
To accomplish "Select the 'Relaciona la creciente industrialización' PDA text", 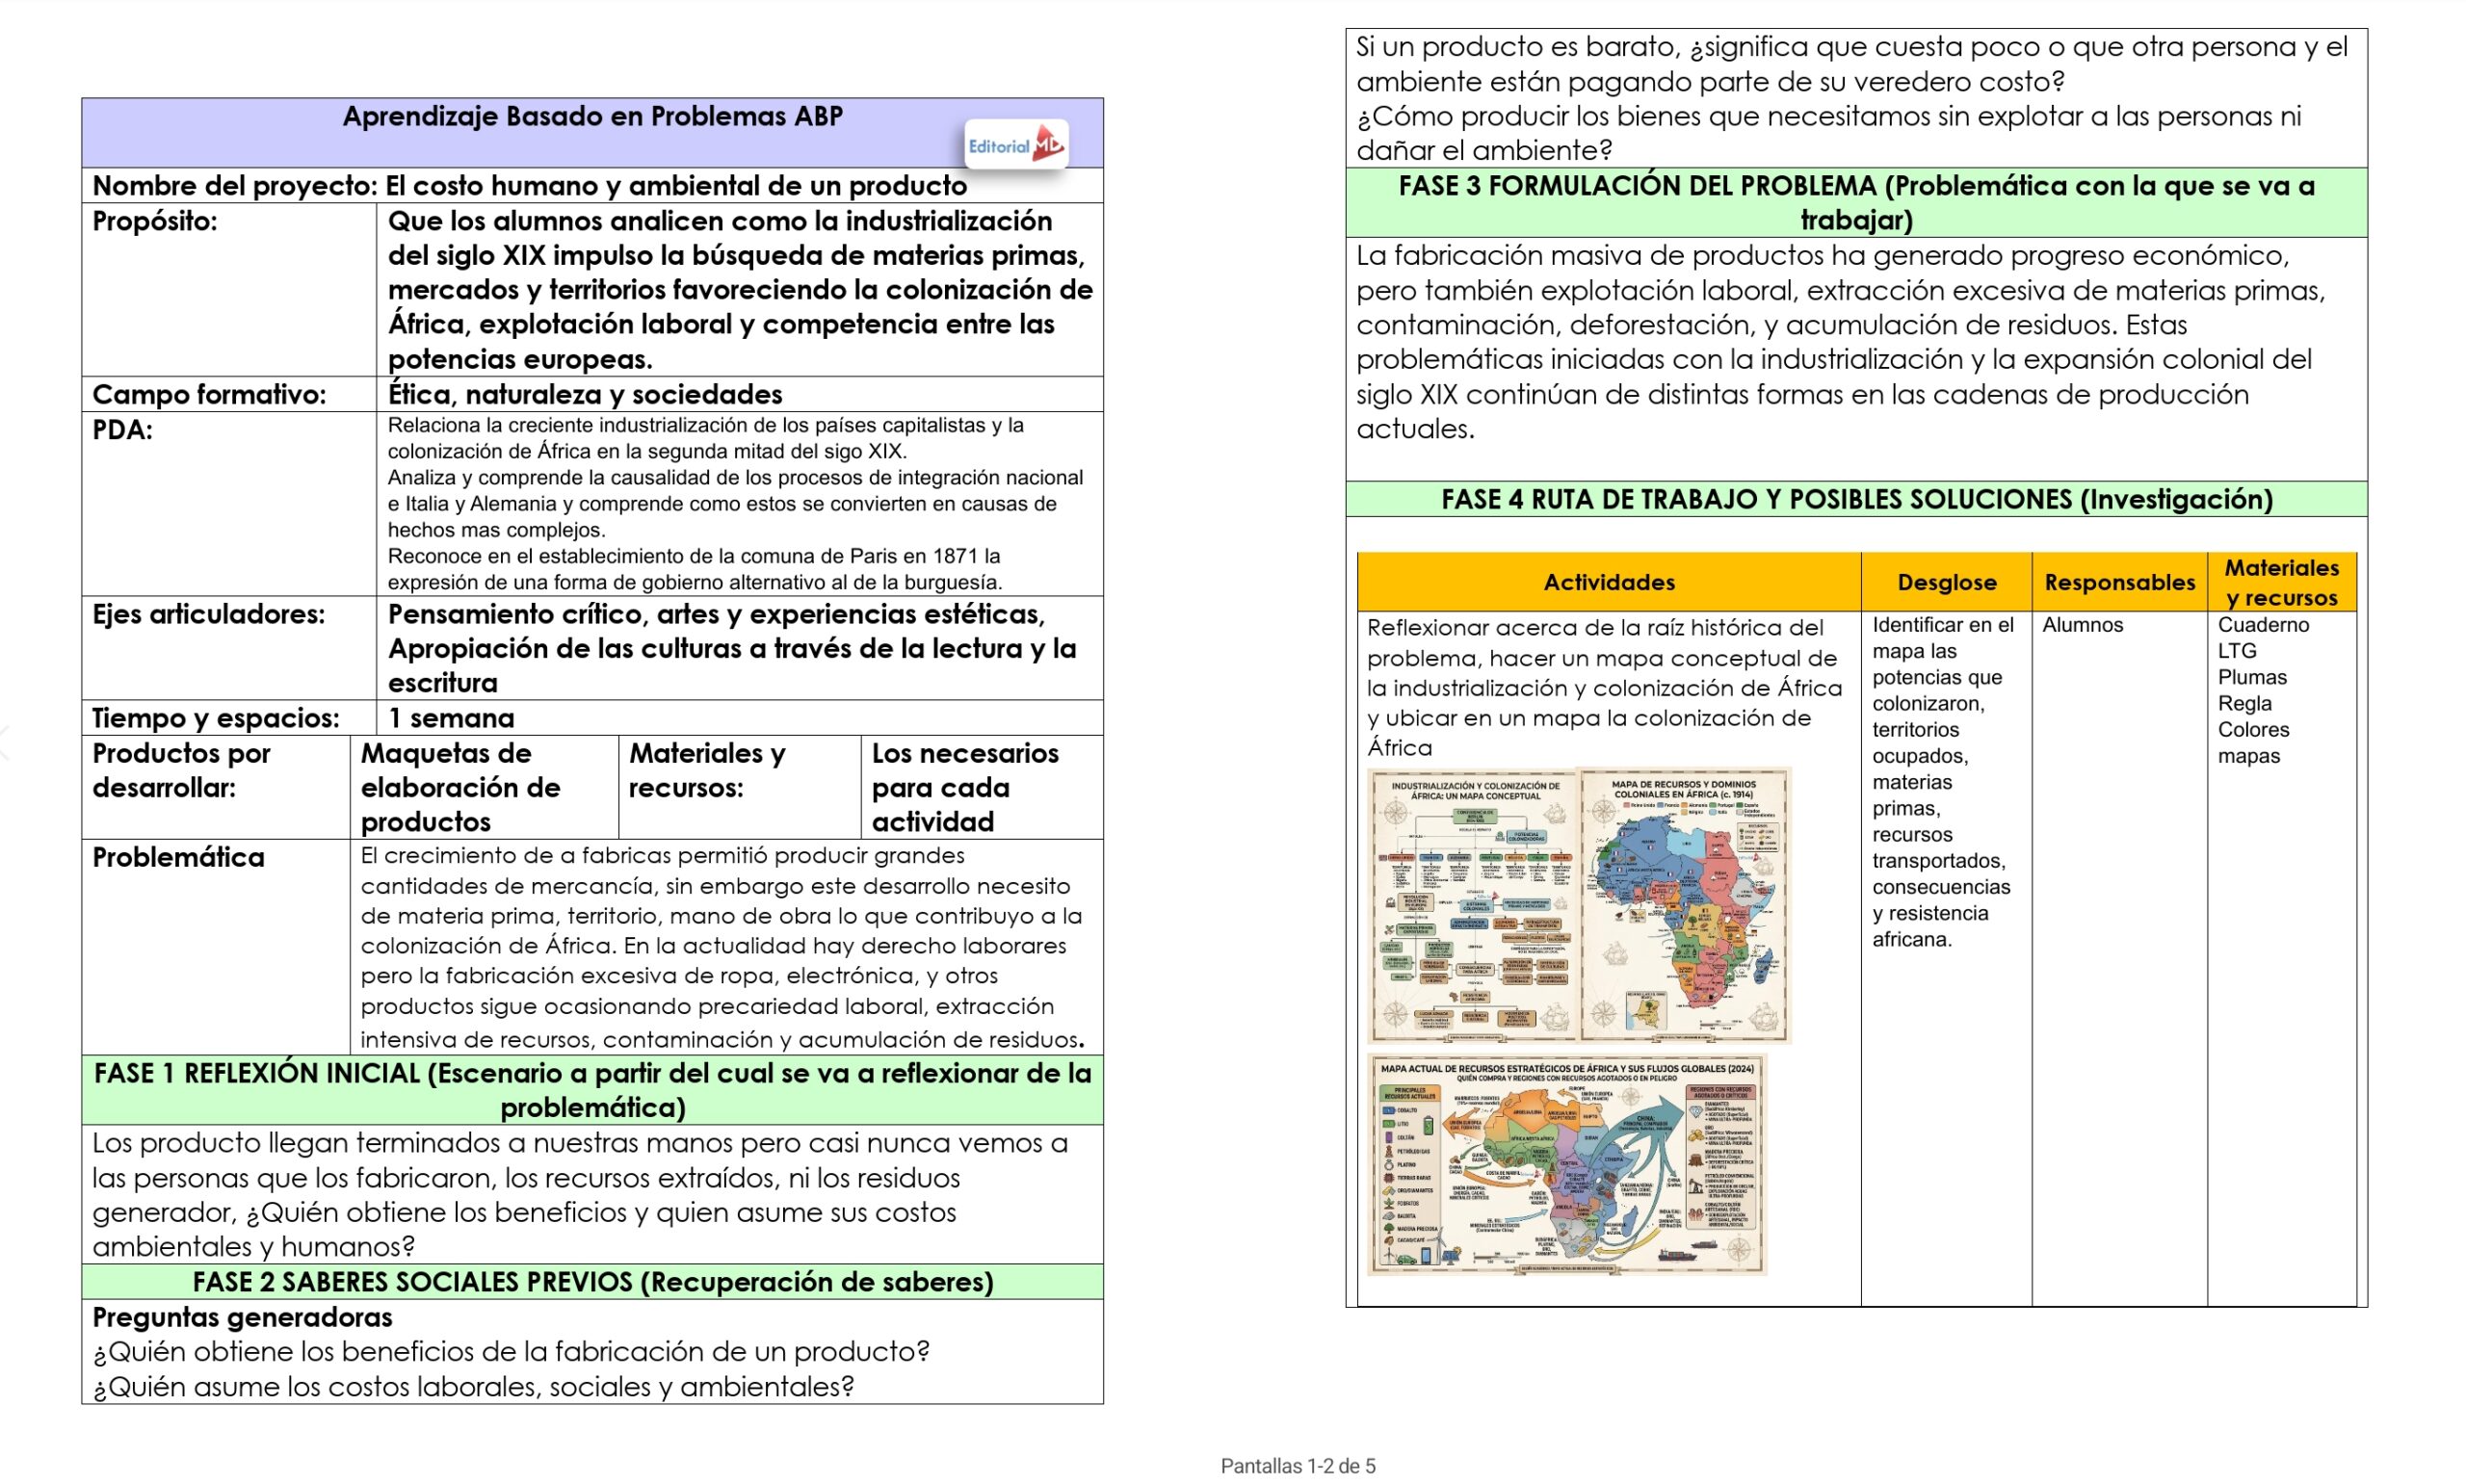I will [705, 438].
